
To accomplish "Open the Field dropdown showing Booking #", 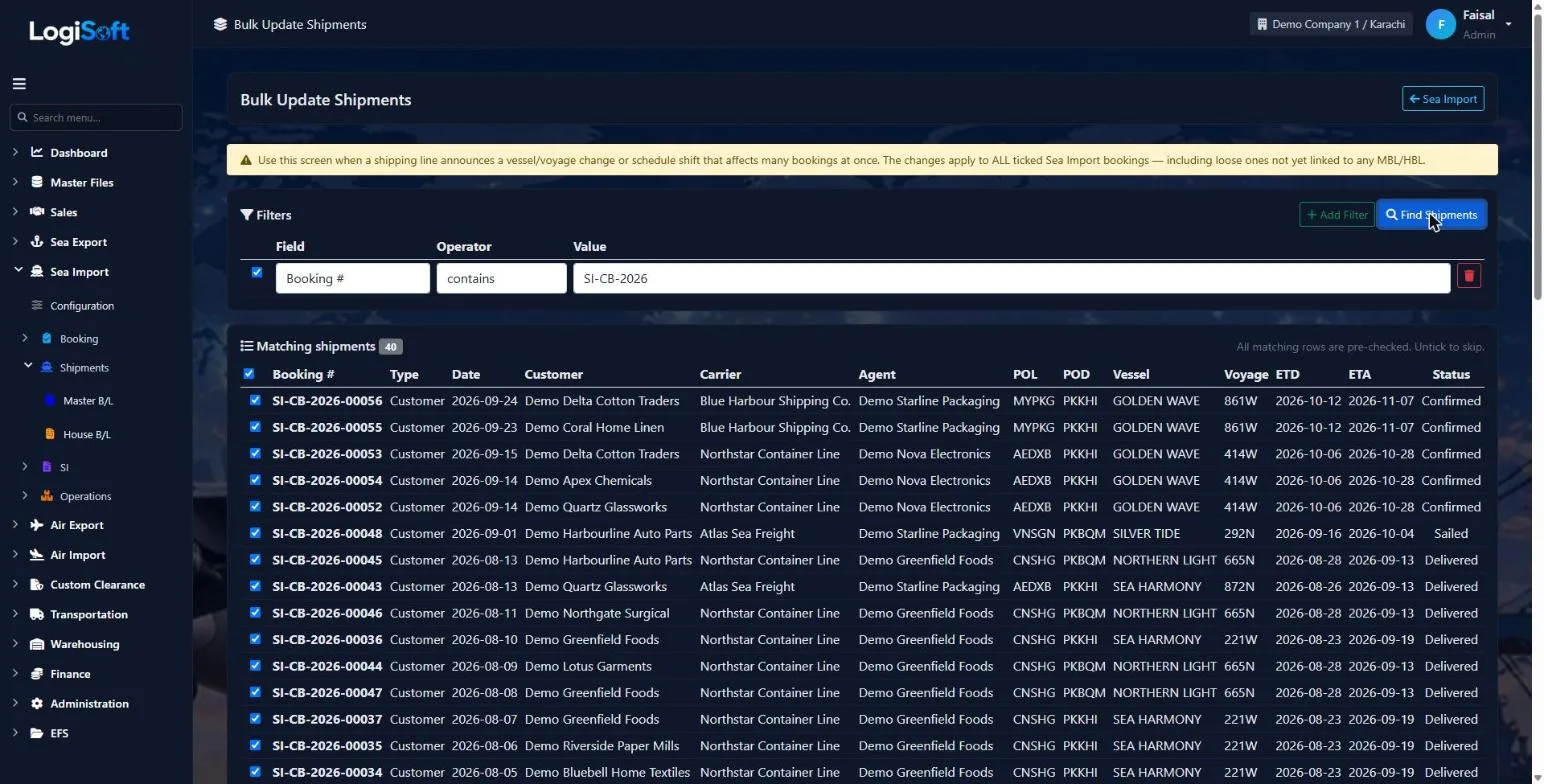I will 353,278.
